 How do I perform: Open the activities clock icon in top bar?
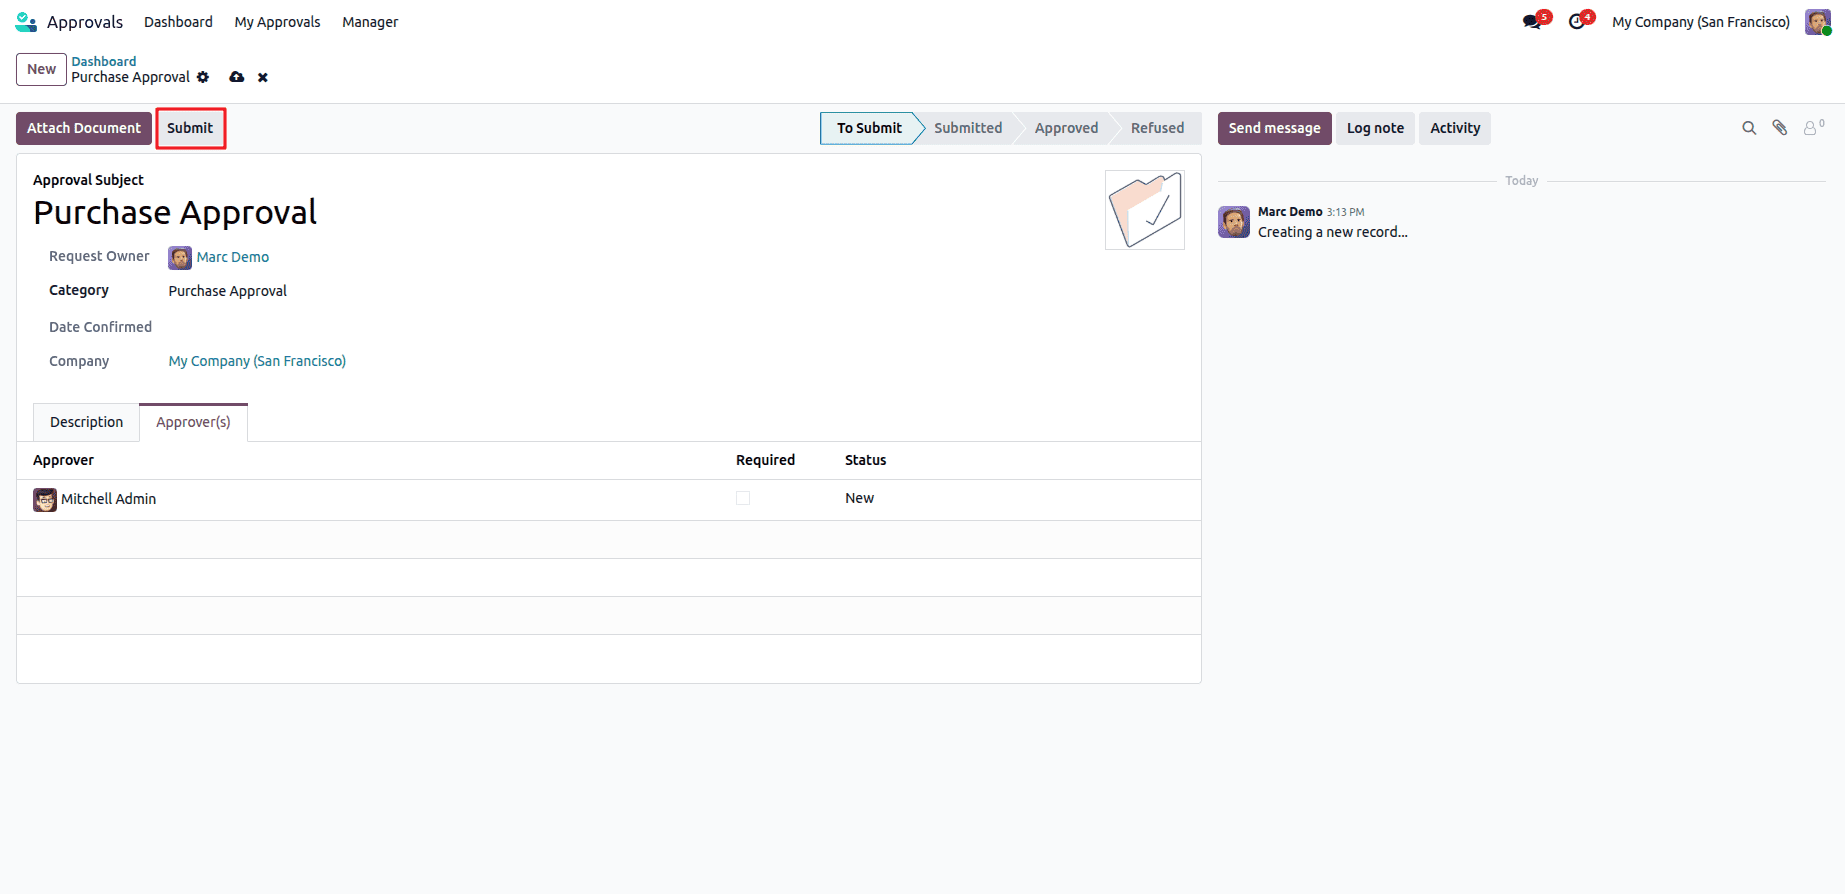tap(1577, 22)
